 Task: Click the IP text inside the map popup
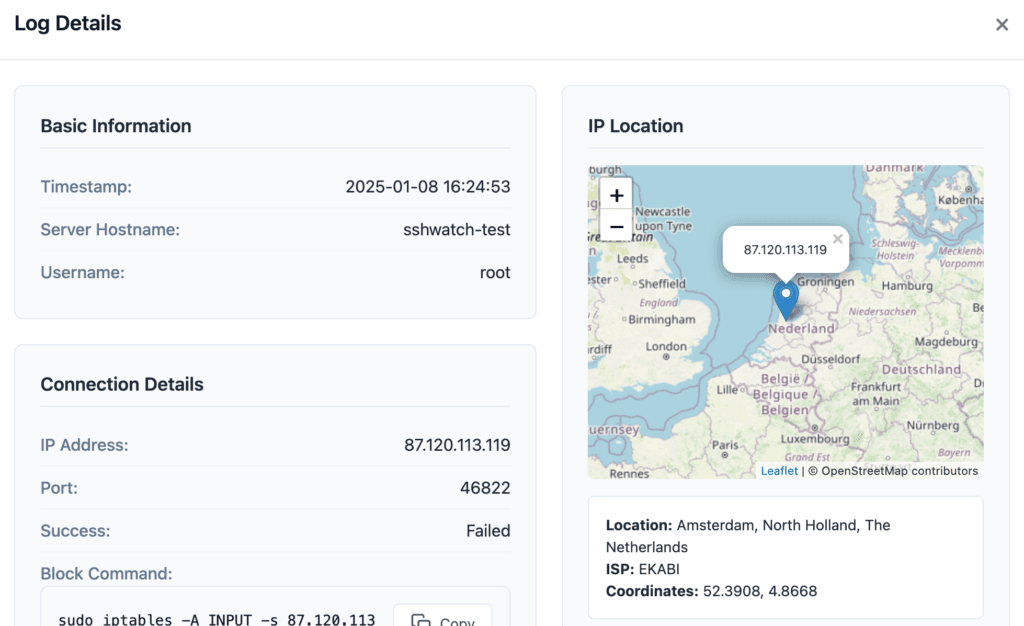click(x=785, y=250)
